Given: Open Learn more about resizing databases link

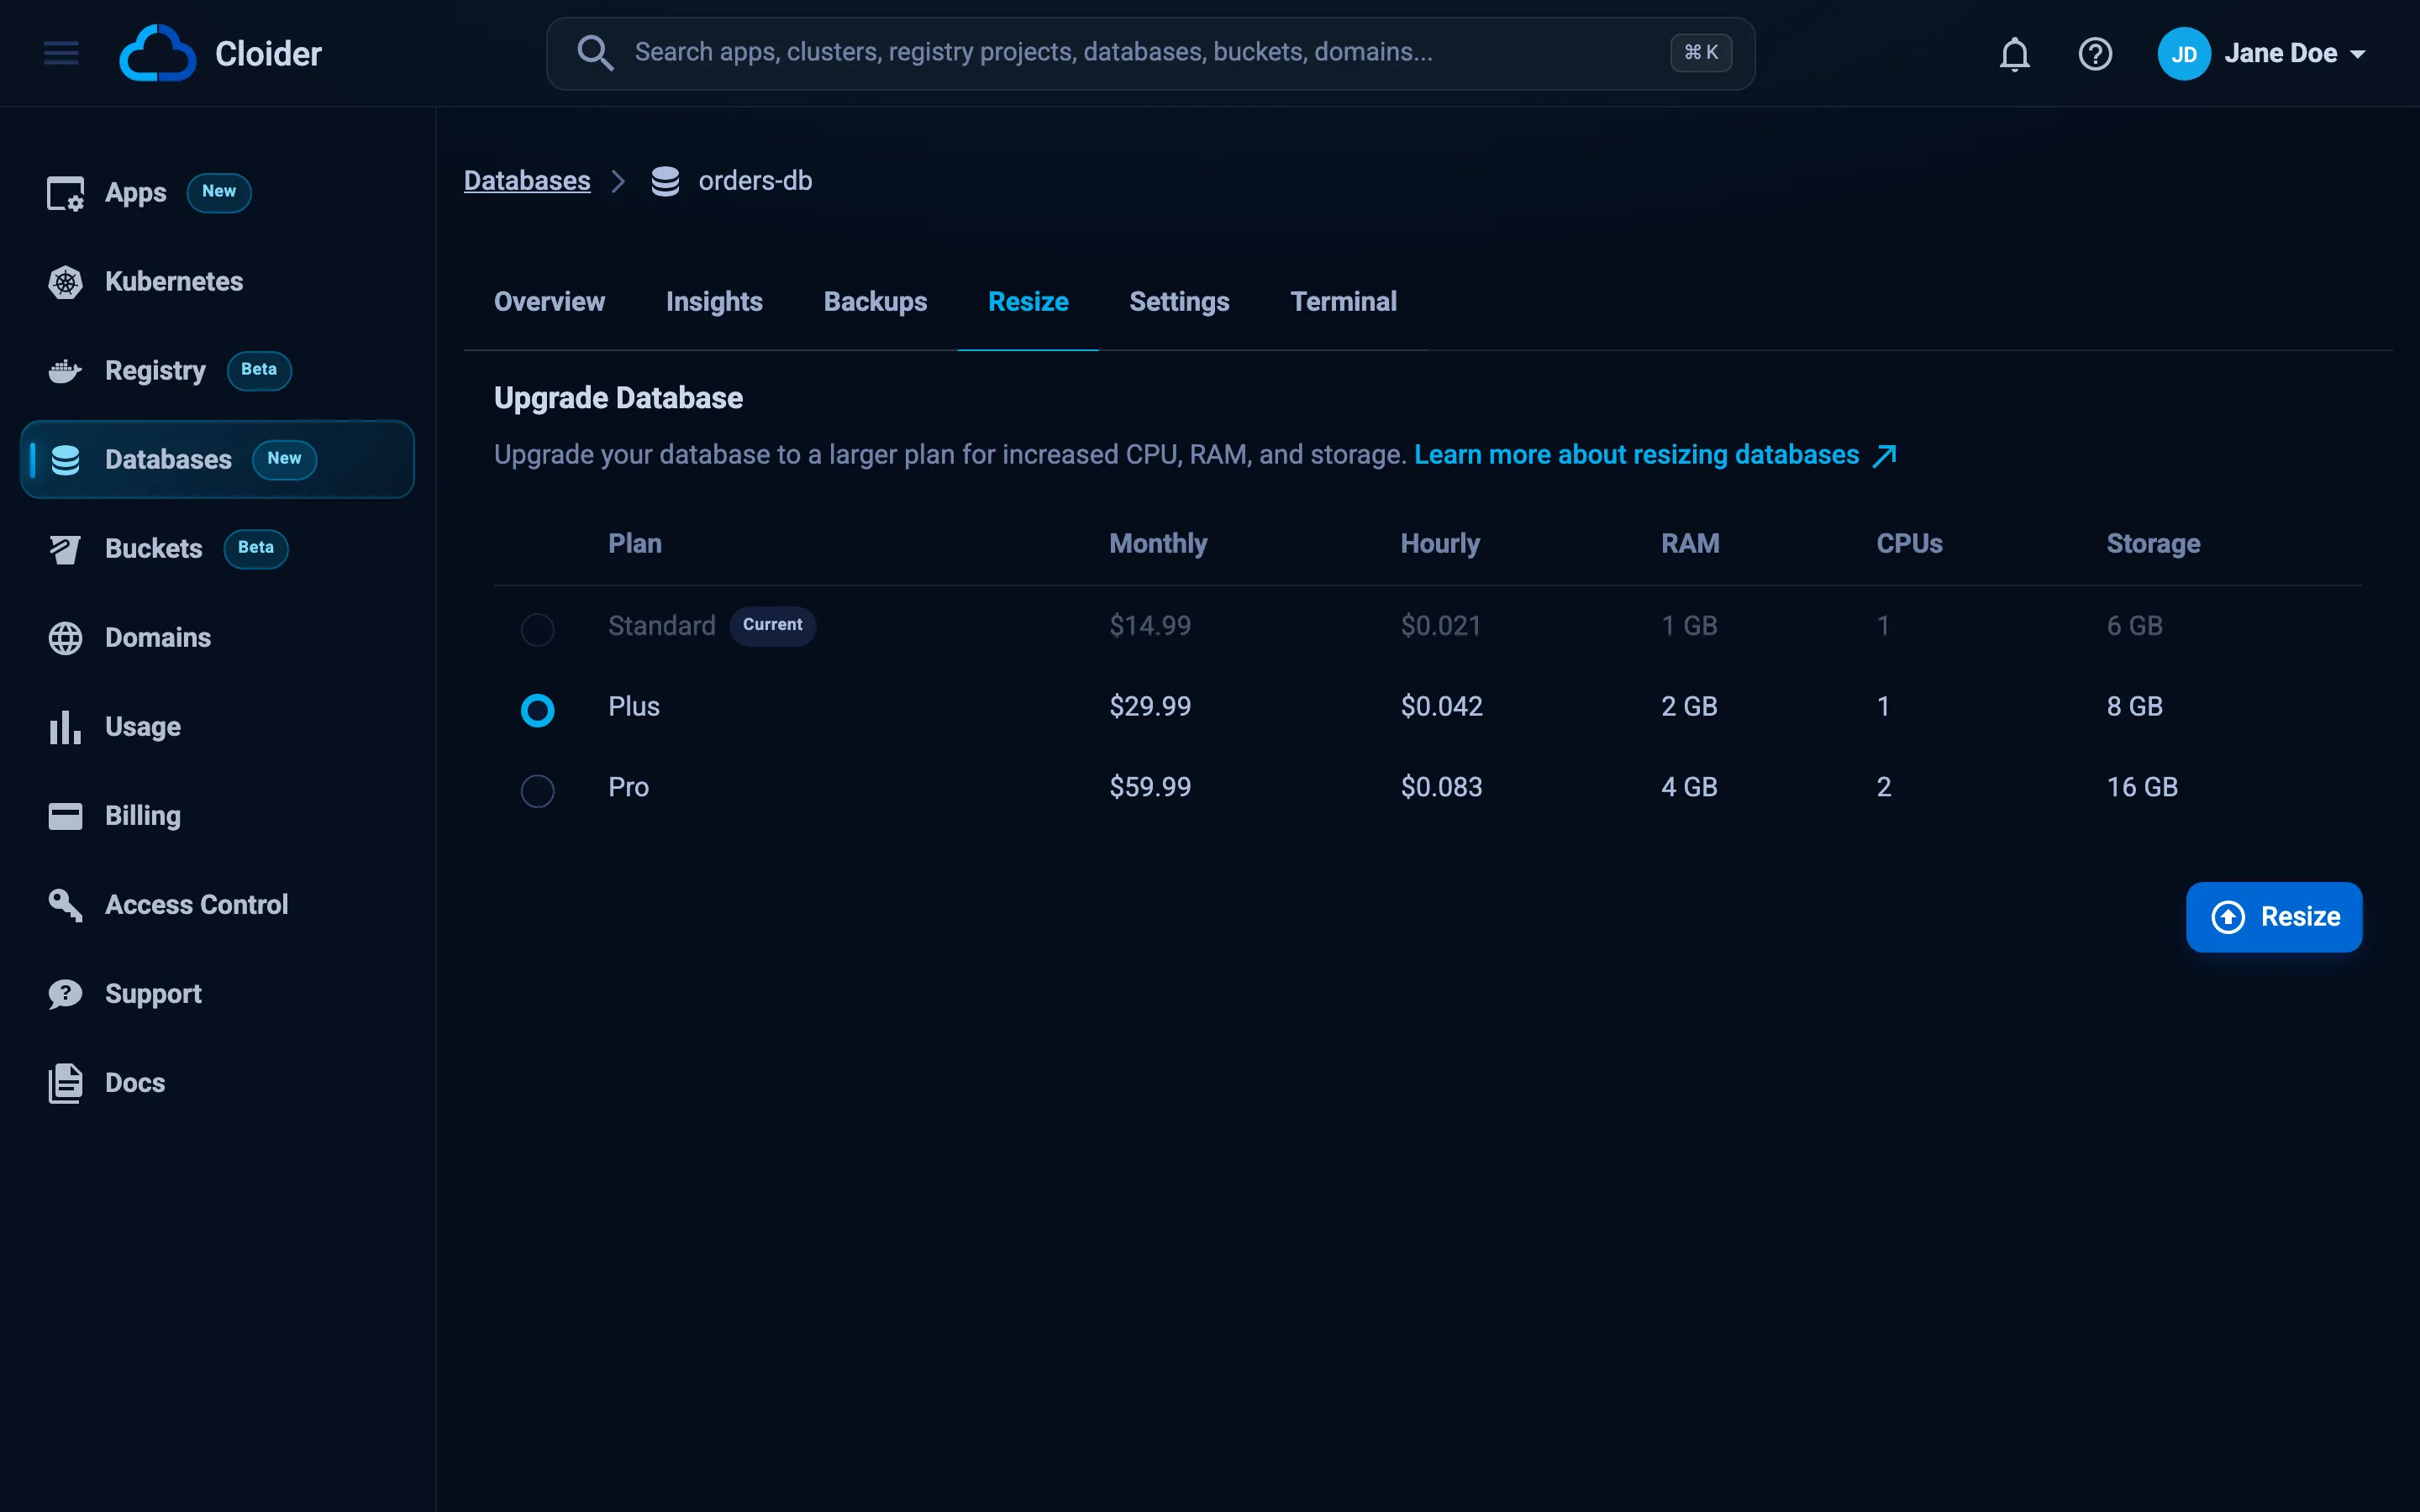Looking at the screenshot, I should coord(1655,455).
